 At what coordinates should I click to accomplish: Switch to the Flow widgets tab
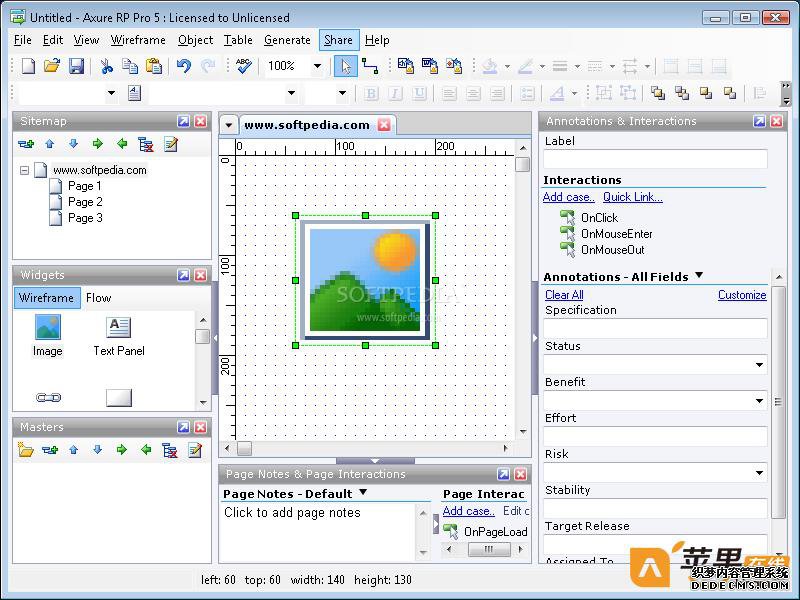(x=98, y=298)
